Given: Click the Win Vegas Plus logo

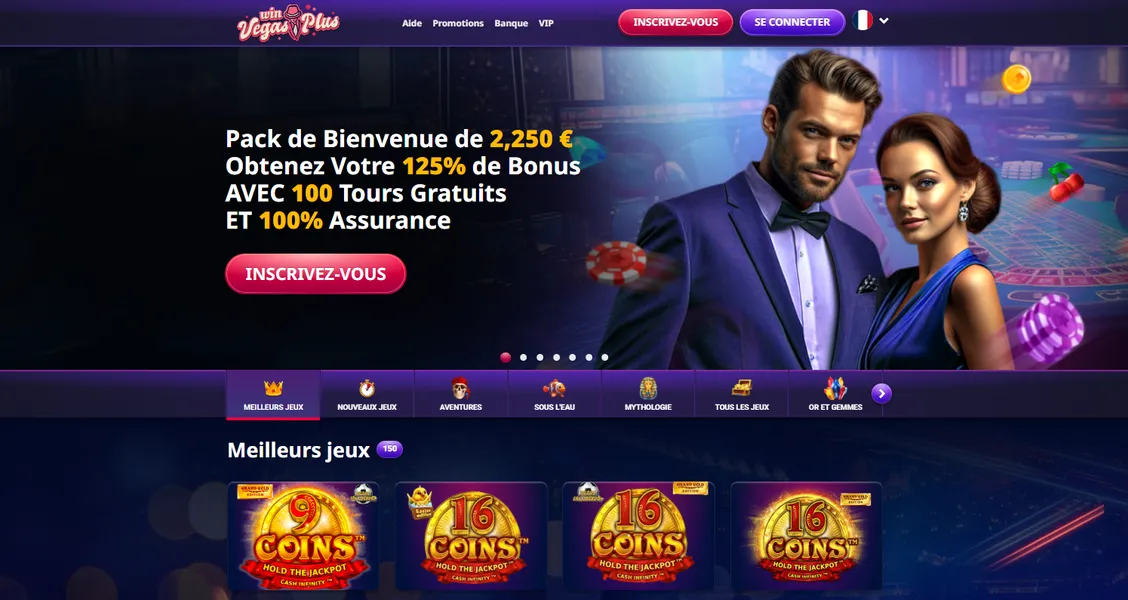Looking at the screenshot, I should pyautogui.click(x=288, y=23).
